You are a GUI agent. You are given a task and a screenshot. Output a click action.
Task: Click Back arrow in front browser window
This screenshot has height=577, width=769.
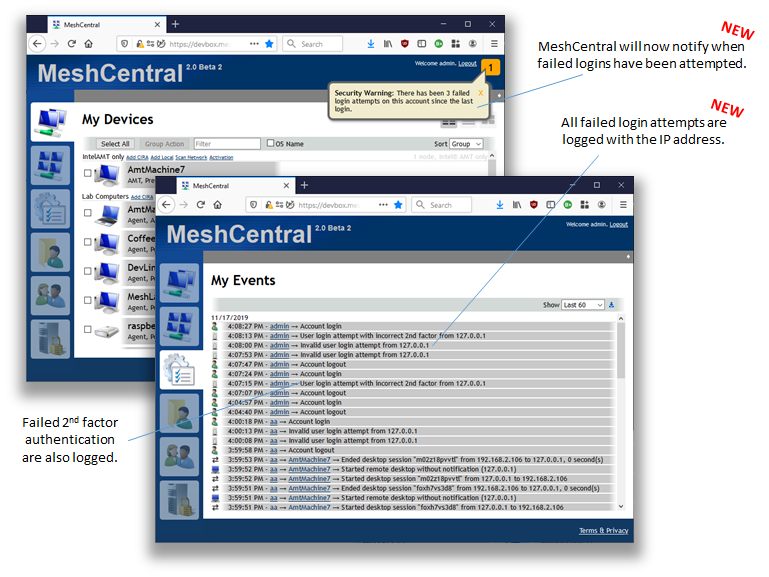pos(167,204)
